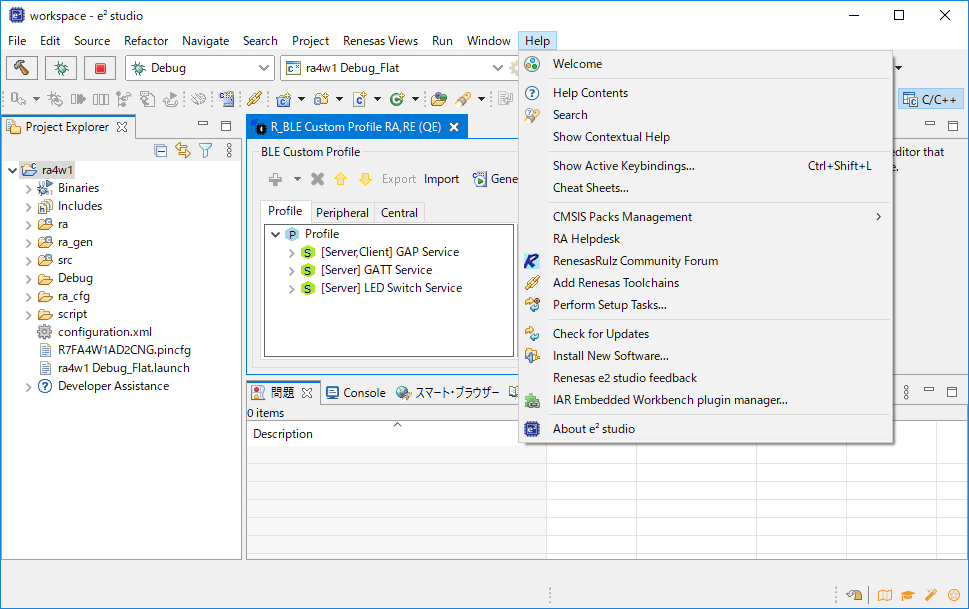Click the yellow chain-link toolbar icon
Screen dimensions: 969x609
(x=254, y=99)
